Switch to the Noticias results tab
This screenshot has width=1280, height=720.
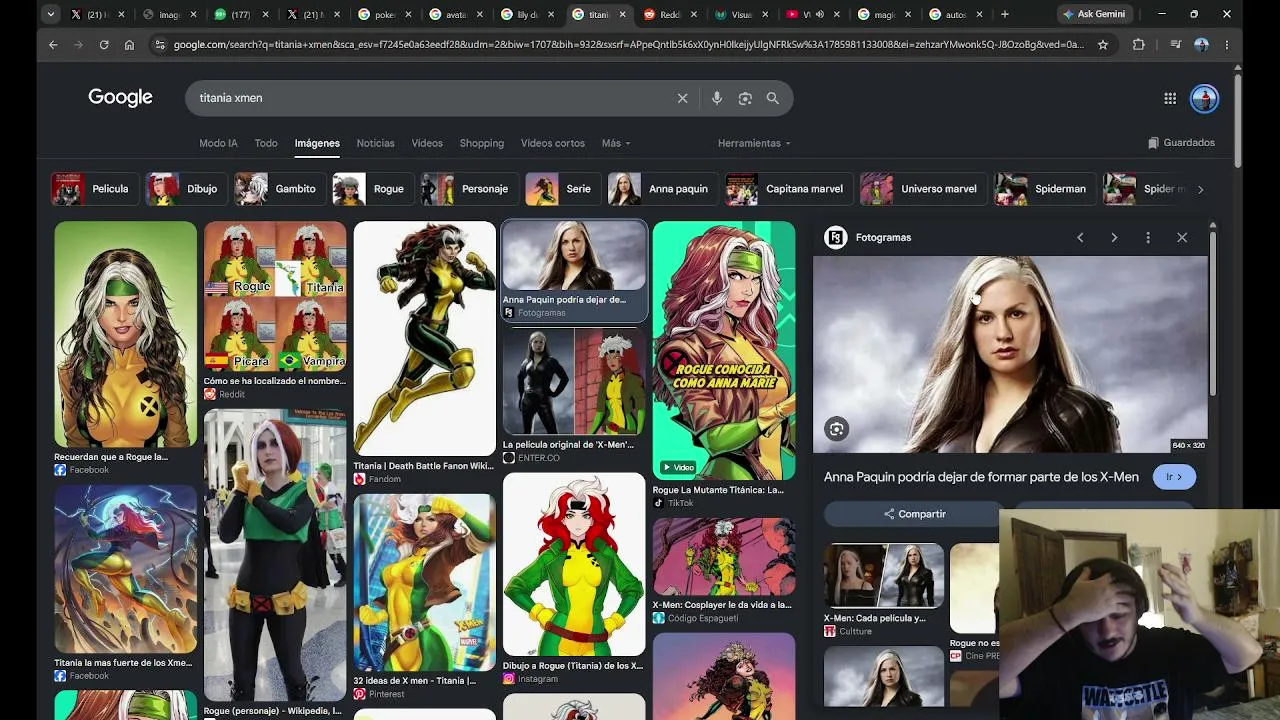[376, 143]
